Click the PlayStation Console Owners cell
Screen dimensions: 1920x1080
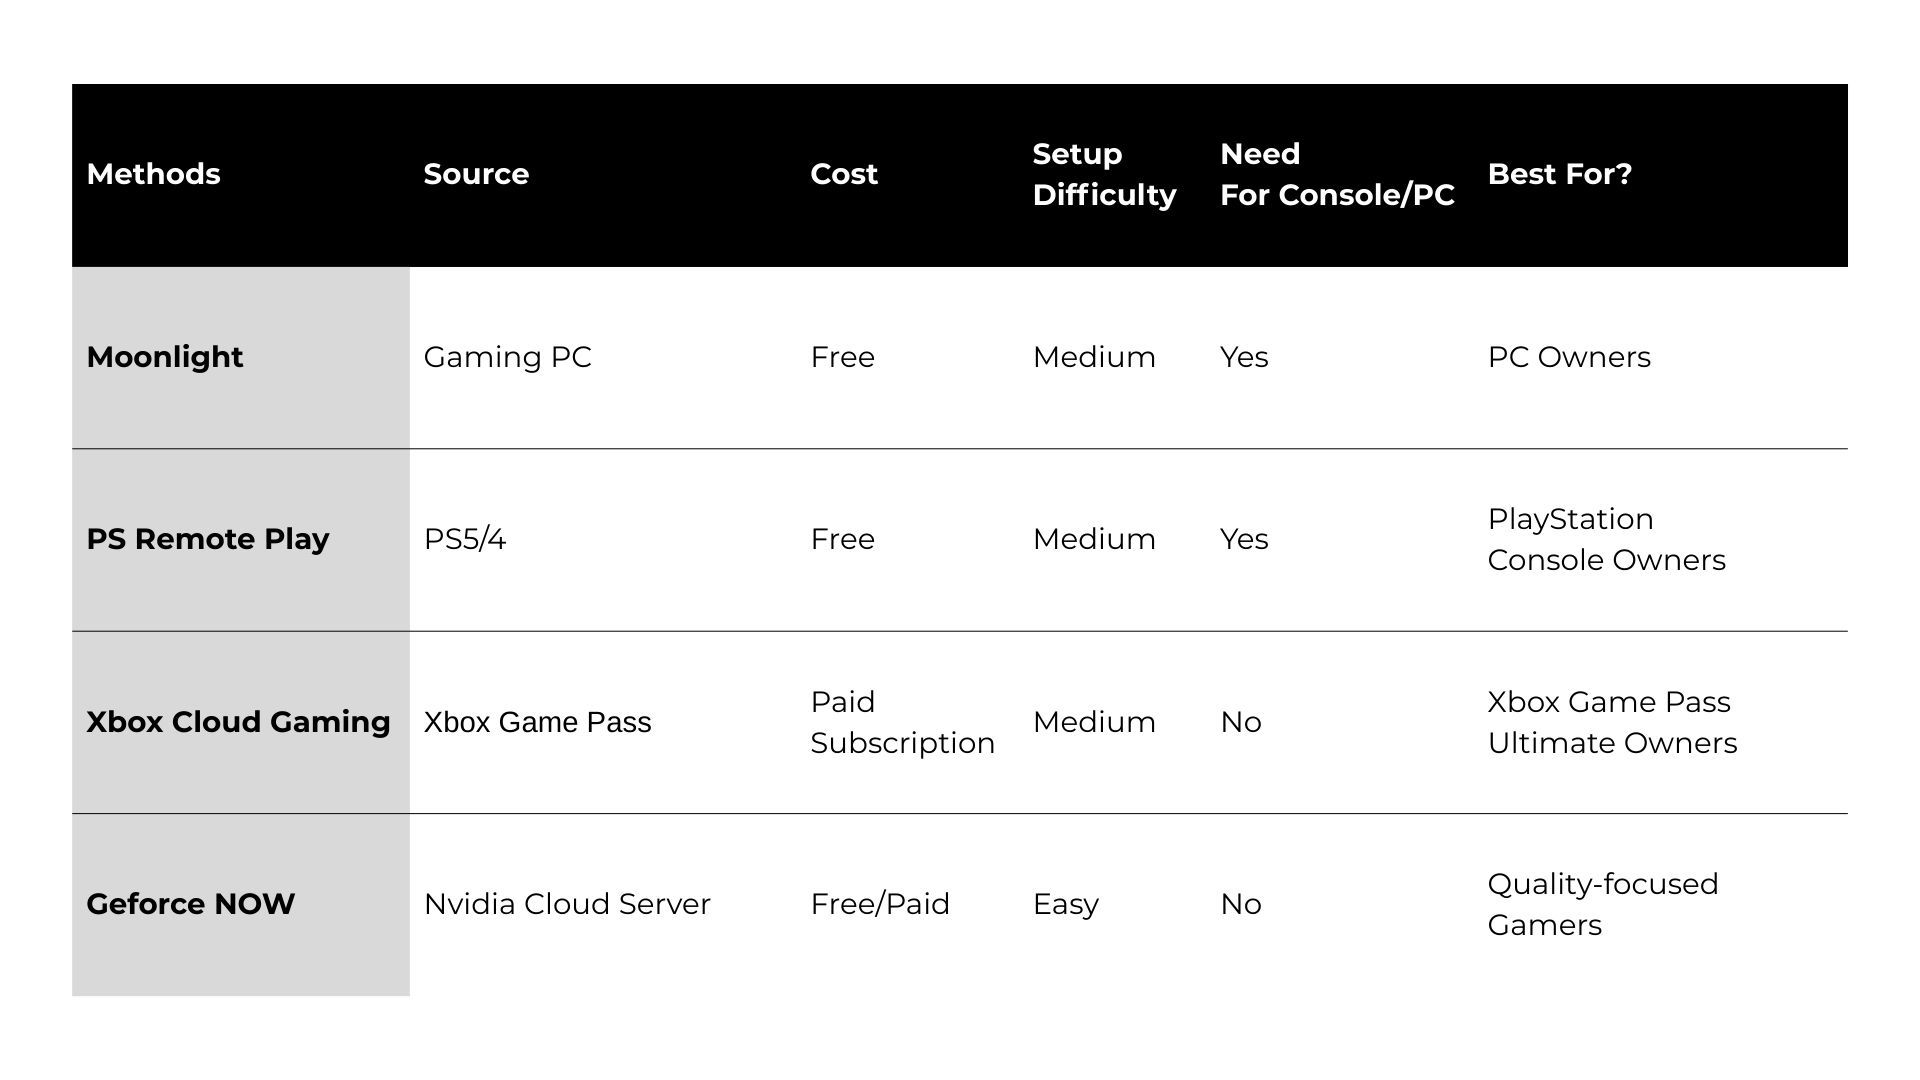tap(1606, 539)
